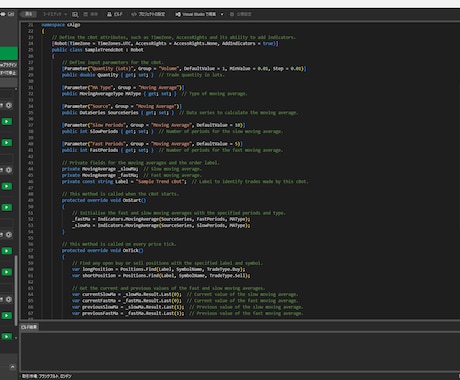
Task: Open the project settings button
Action: pyautogui.click(x=148, y=14)
